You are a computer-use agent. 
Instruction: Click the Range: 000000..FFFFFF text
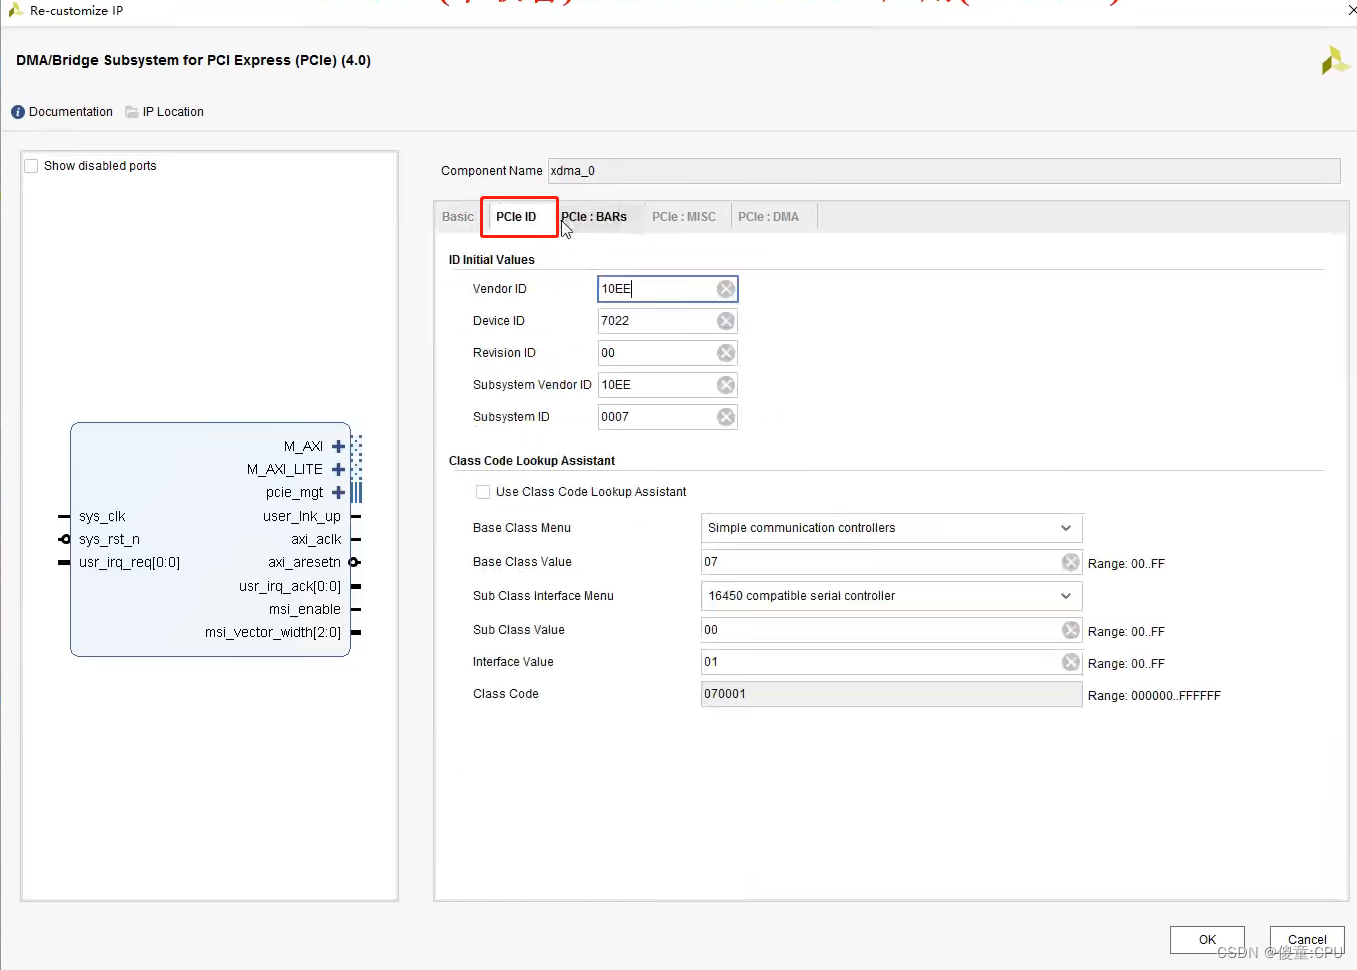pos(1154,696)
